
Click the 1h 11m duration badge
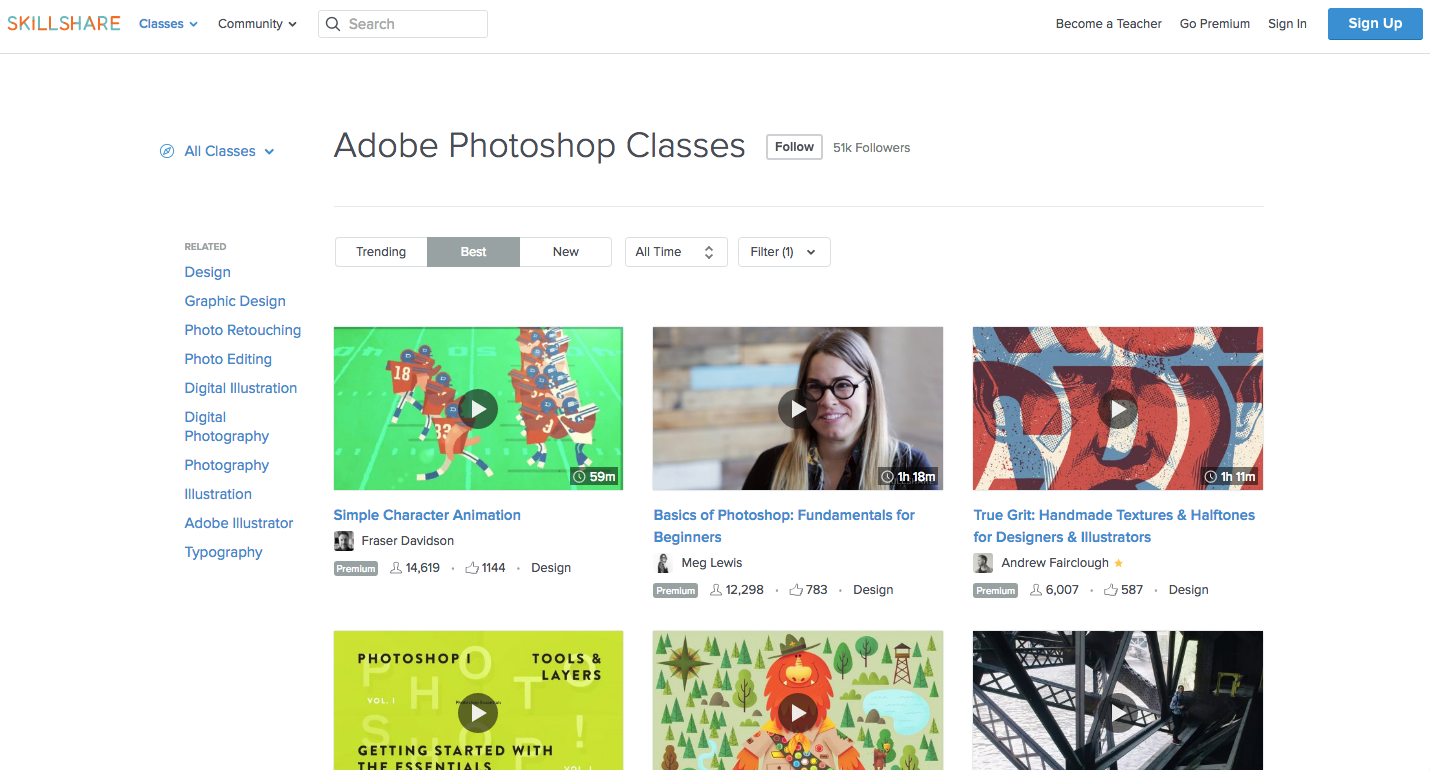[1230, 477]
